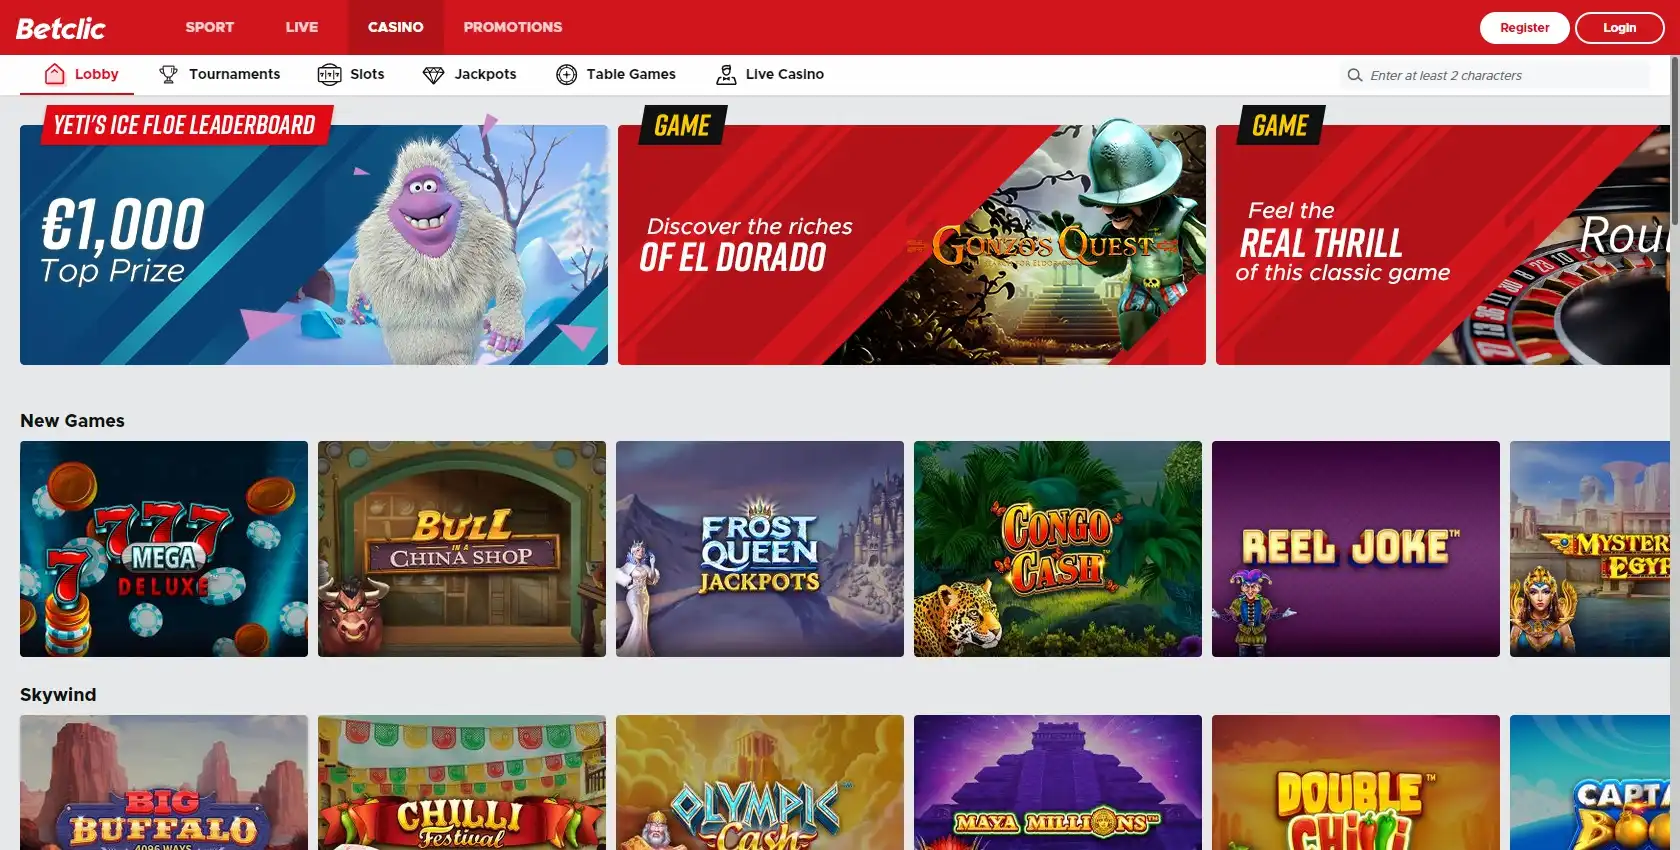Click the search magnifier icon
Viewport: 1680px width, 850px height.
[x=1355, y=75]
